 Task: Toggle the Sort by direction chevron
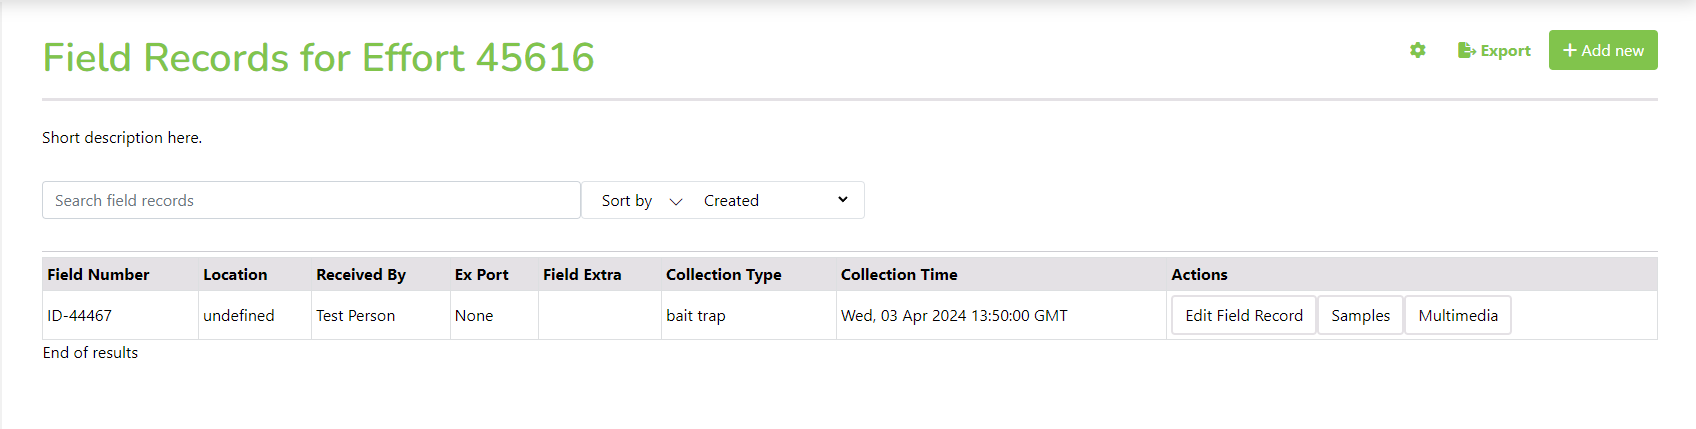pos(676,201)
